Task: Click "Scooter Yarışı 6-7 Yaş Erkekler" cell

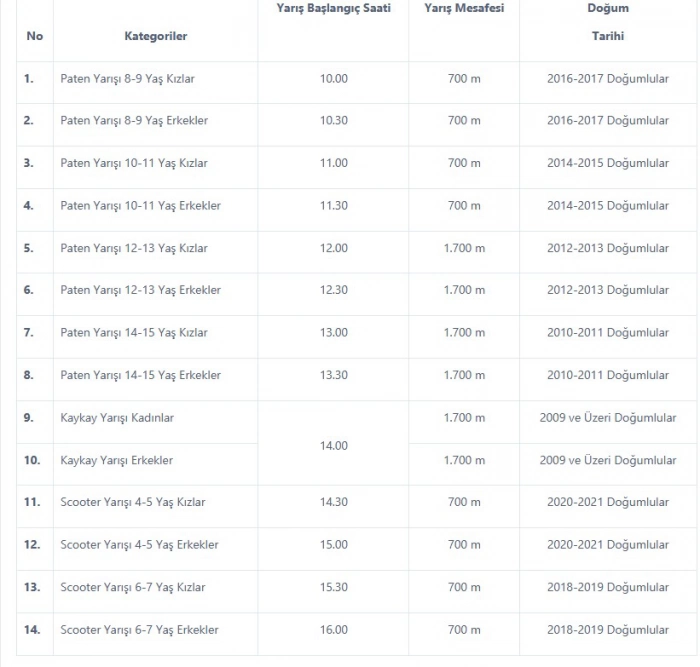Action: pos(139,630)
